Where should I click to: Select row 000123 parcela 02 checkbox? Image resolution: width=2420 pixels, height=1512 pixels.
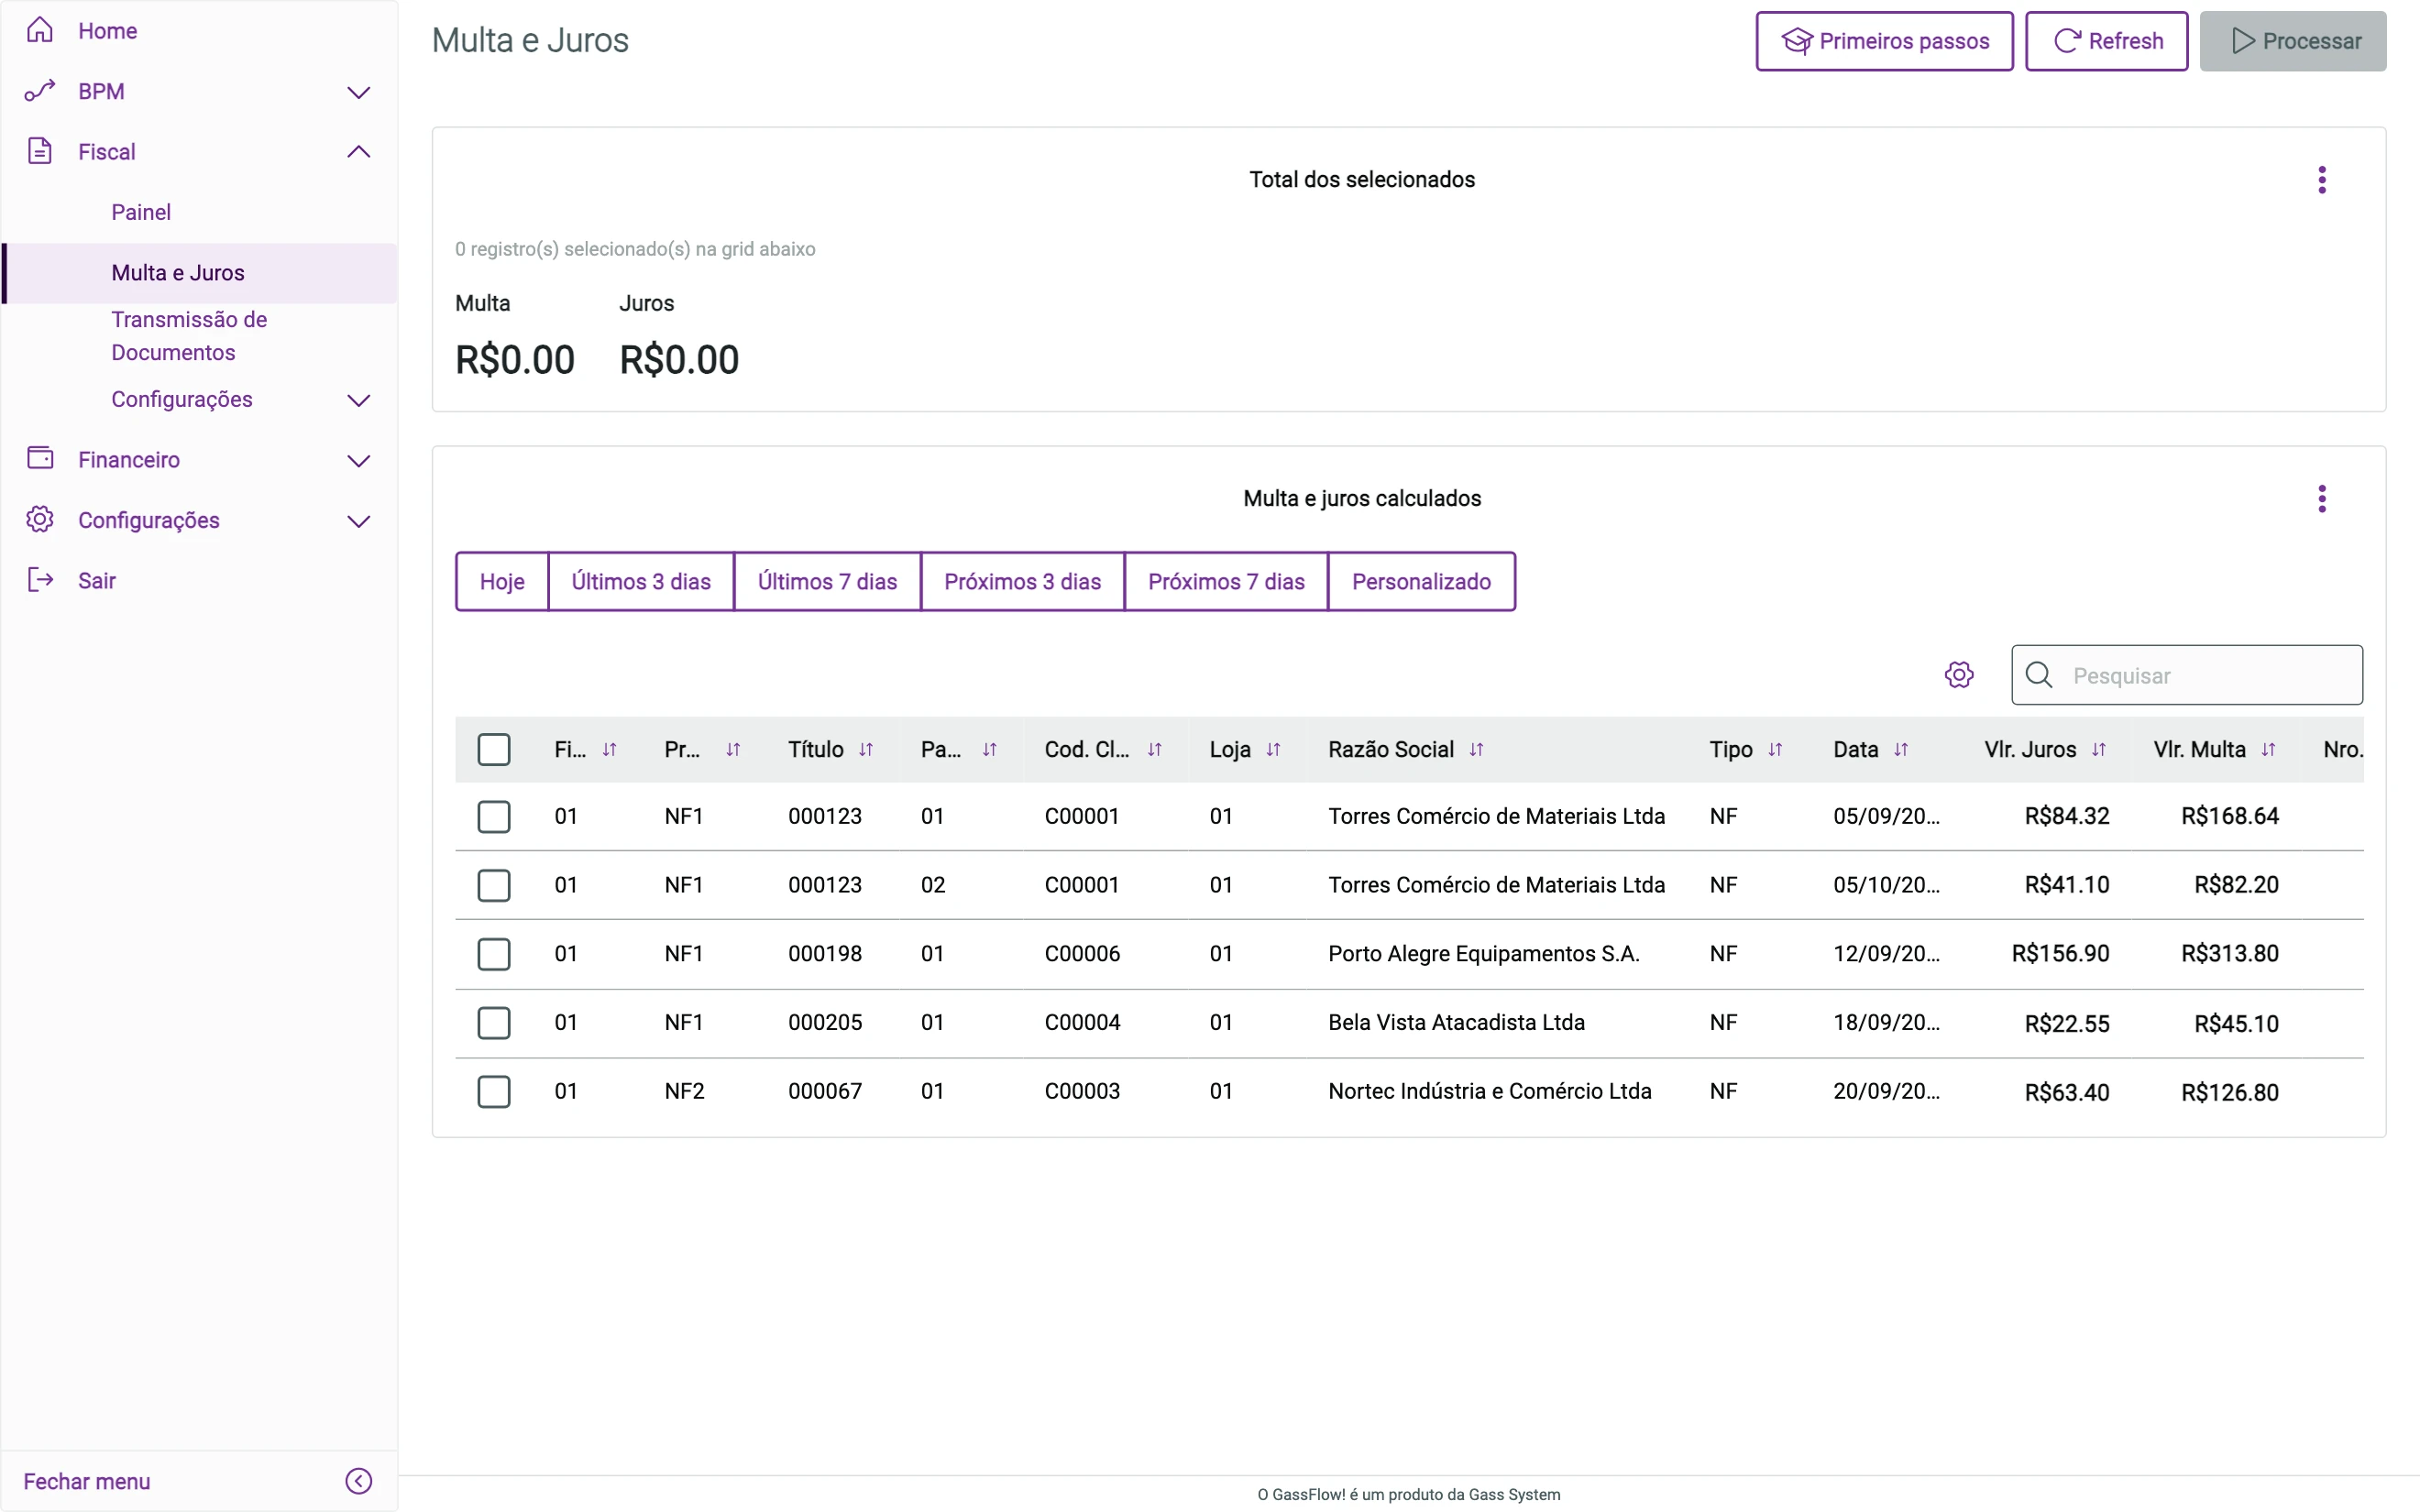tap(494, 885)
